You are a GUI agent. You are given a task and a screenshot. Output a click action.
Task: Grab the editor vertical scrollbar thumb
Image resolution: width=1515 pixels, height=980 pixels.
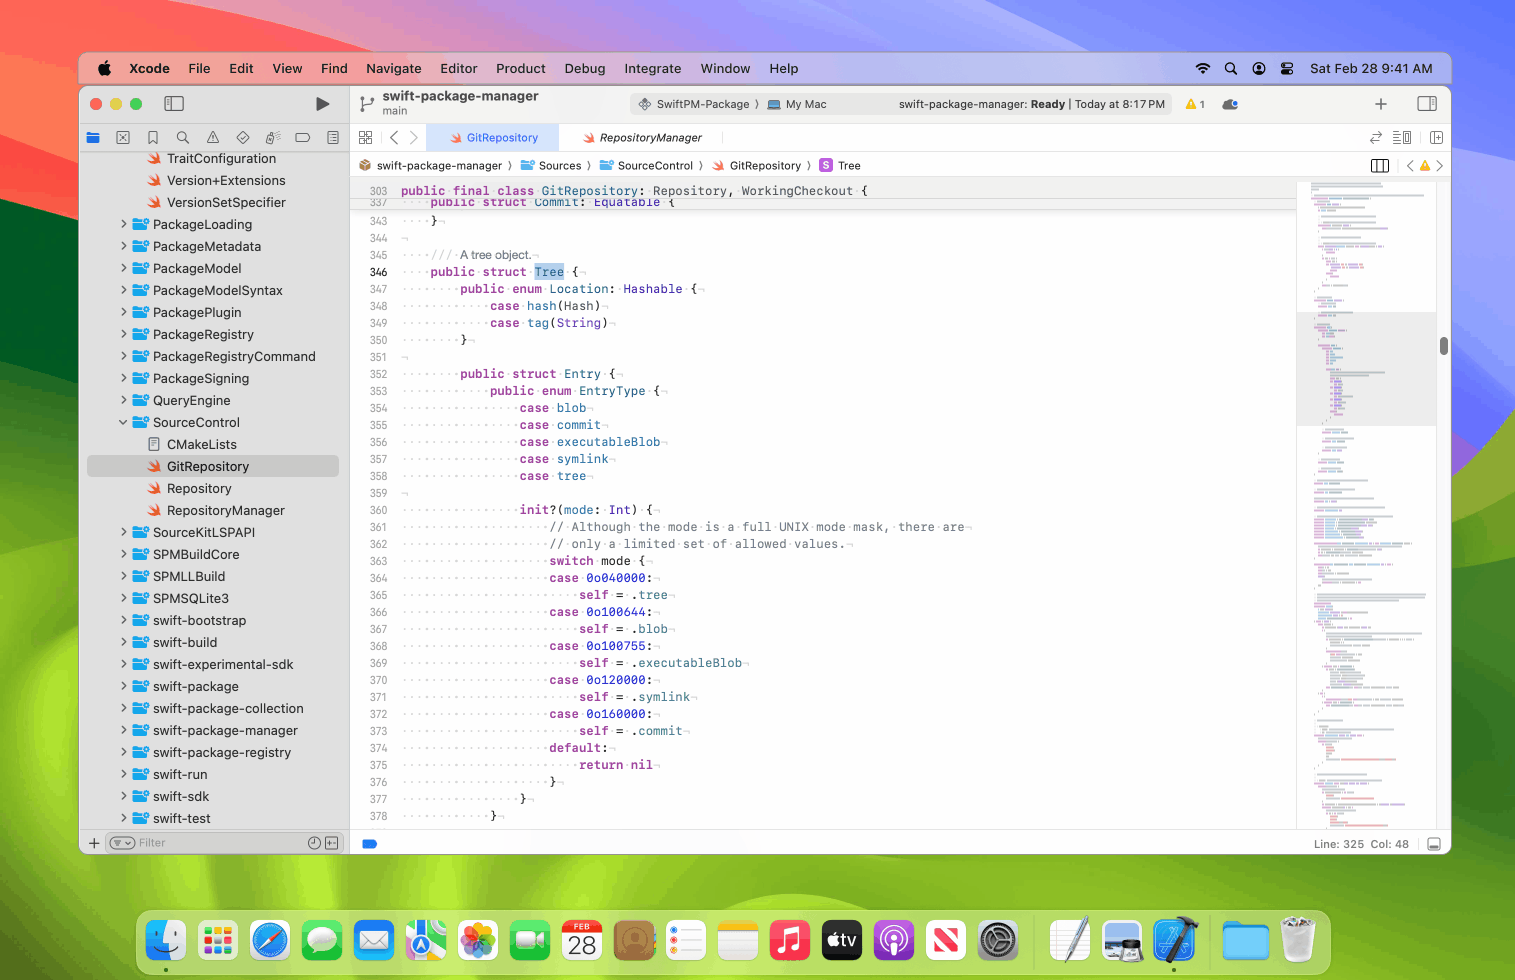coord(1444,346)
